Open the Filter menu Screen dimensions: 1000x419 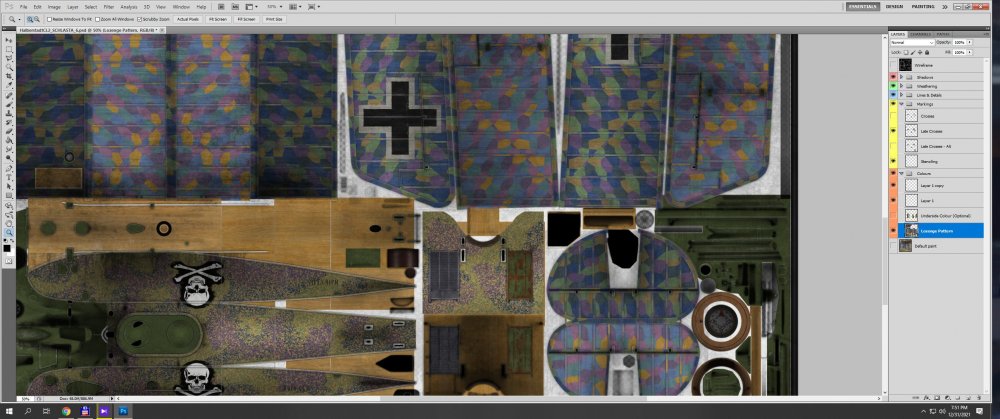pos(109,6)
